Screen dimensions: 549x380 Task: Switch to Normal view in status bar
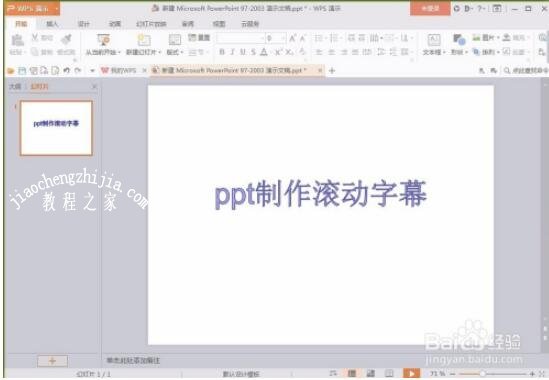pos(352,373)
